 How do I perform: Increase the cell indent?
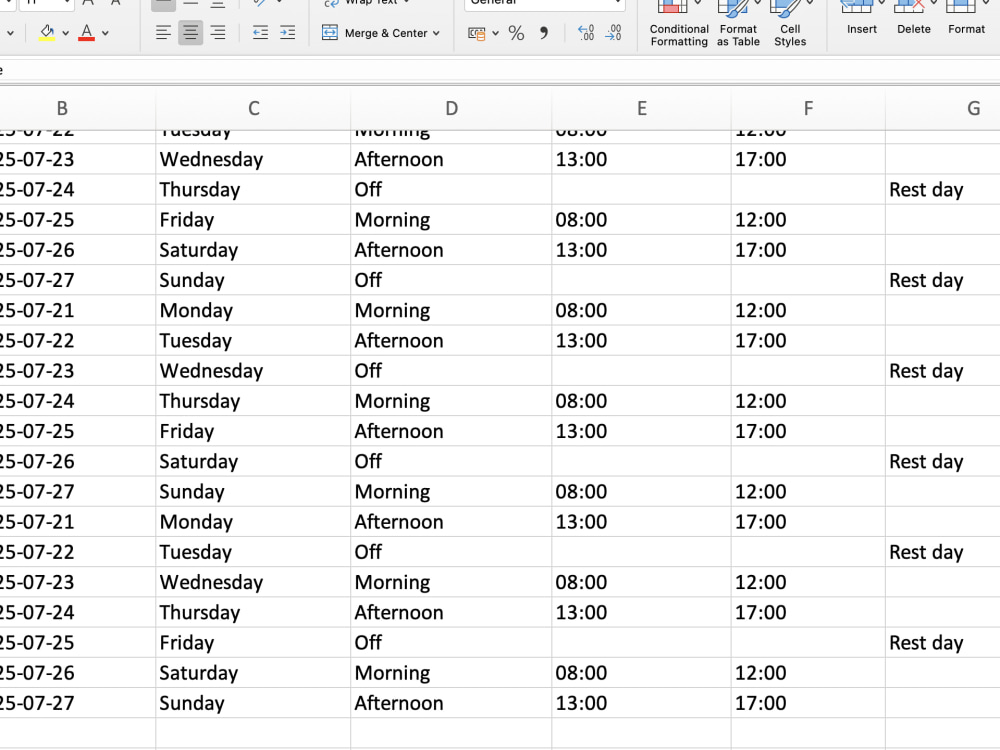pyautogui.click(x=288, y=33)
